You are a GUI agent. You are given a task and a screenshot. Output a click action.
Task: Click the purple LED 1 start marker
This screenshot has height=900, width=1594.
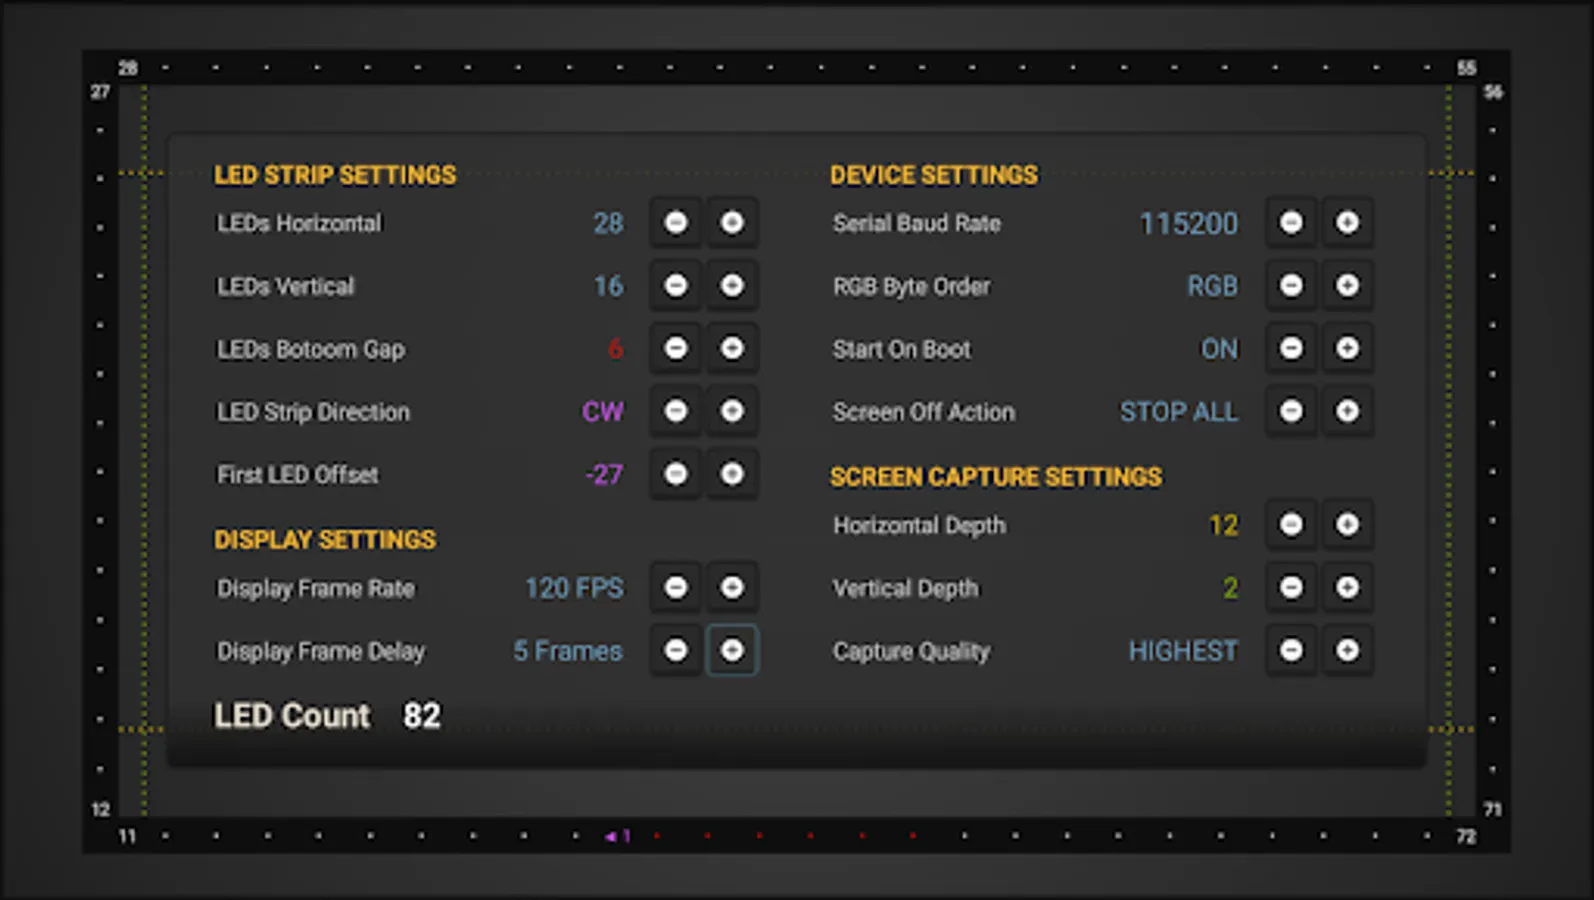617,836
